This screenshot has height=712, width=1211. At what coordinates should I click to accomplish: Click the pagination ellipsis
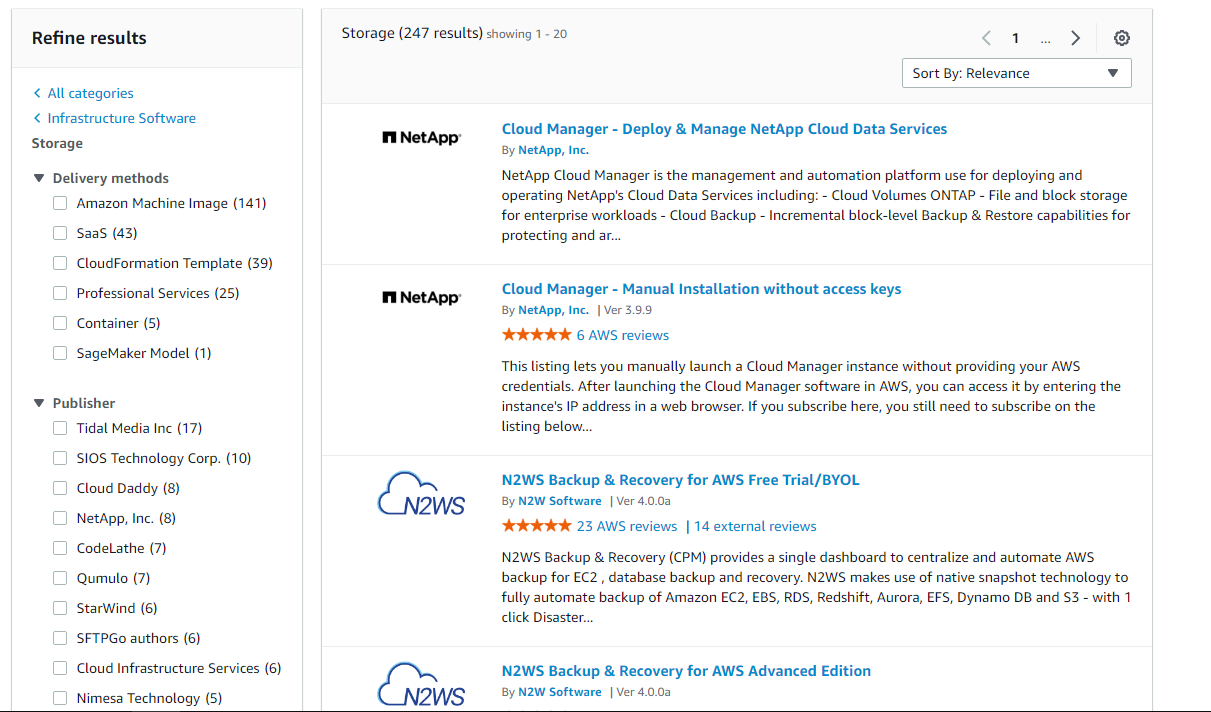pyautogui.click(x=1045, y=39)
